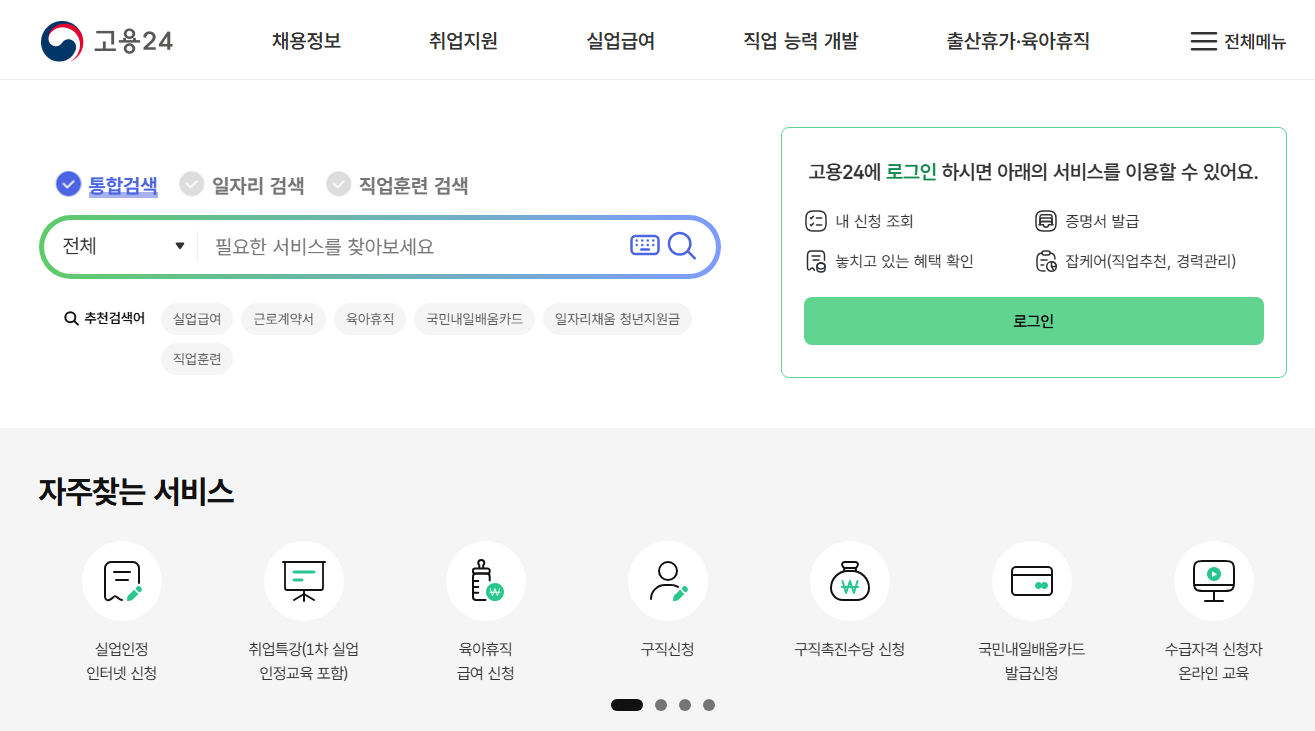1315x731 pixels.
Task: Click the 직업훈련 recommended keyword chip
Action: coord(197,358)
